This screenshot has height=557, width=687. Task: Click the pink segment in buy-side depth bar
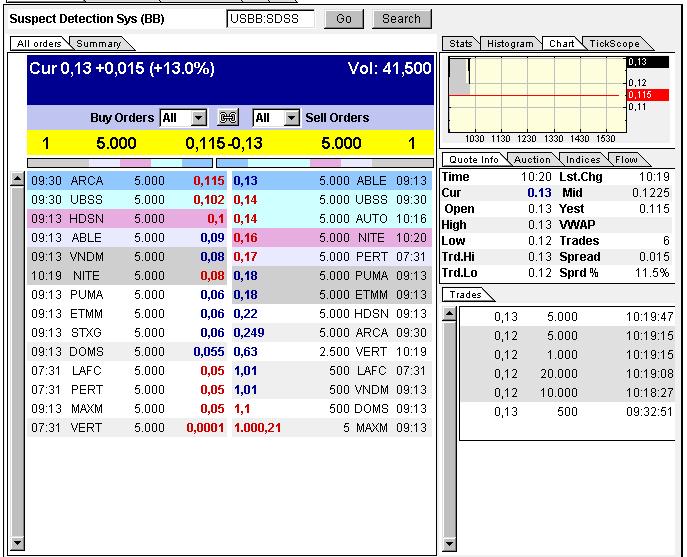click(135, 162)
